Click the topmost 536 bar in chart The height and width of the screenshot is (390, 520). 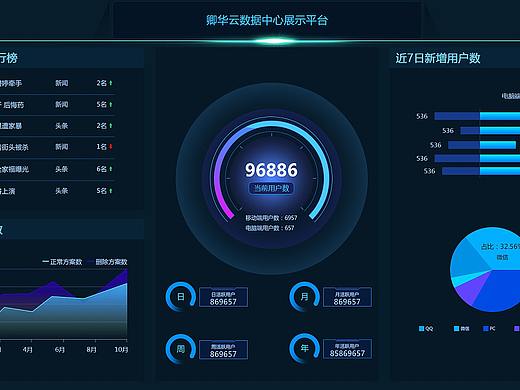click(x=477, y=116)
